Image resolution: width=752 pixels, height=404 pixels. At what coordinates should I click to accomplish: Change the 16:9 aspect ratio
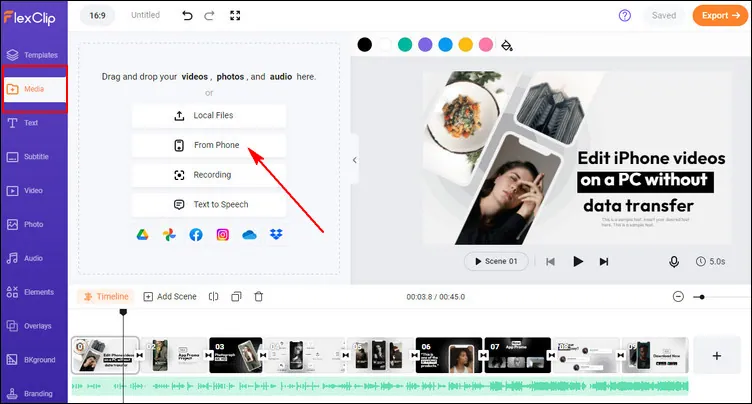click(97, 15)
